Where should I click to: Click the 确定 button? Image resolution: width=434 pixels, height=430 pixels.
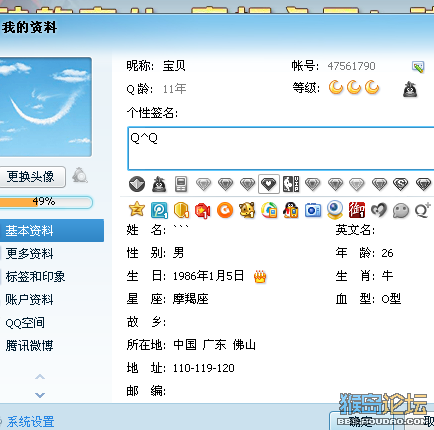point(362,421)
